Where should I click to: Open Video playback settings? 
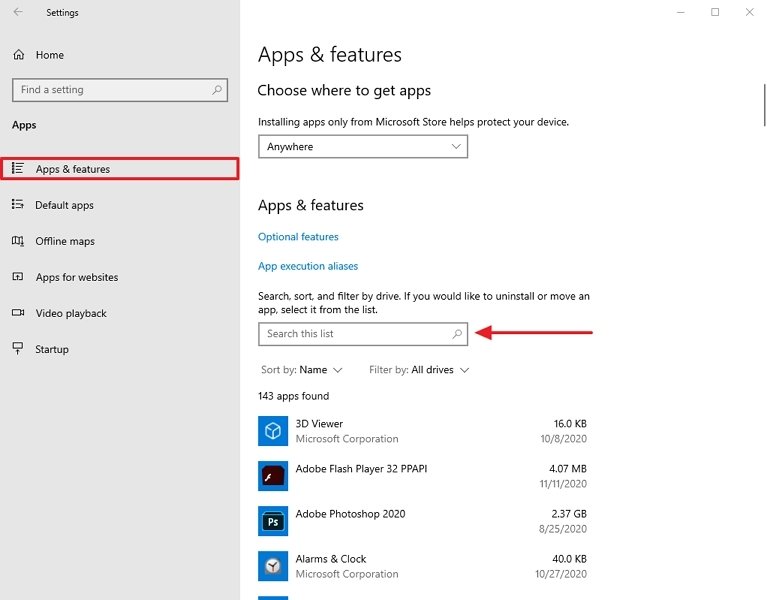point(120,313)
